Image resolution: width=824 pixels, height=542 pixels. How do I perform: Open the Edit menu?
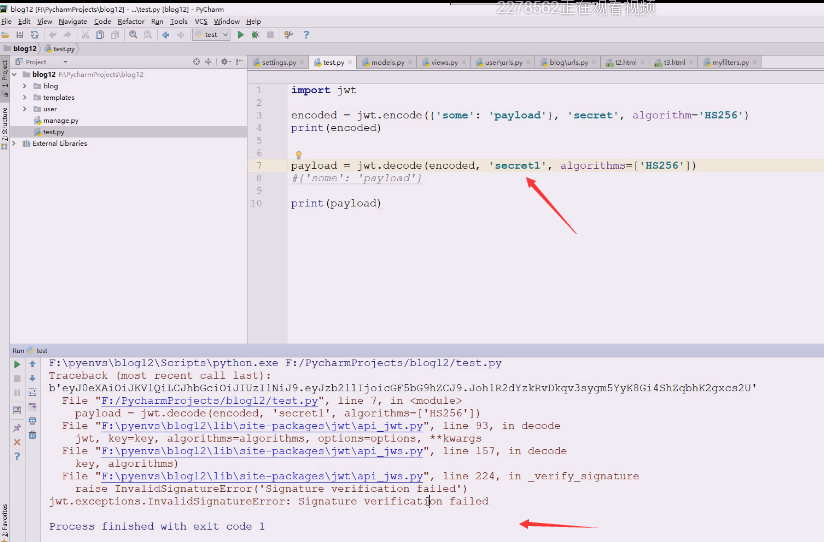[24, 22]
